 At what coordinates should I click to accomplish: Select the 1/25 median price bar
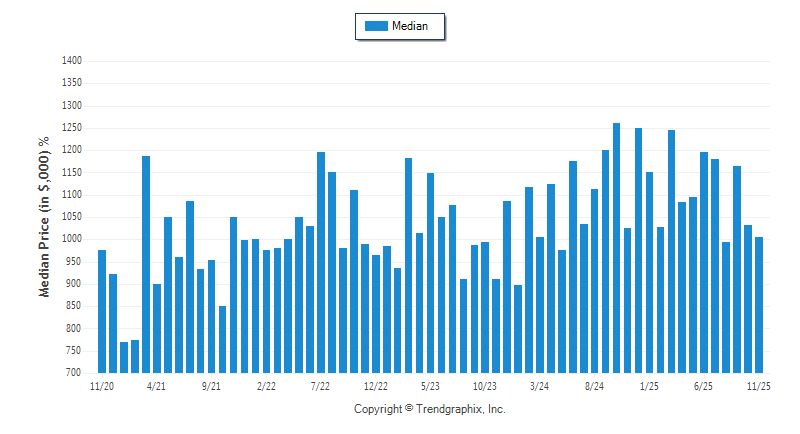[x=650, y=272]
